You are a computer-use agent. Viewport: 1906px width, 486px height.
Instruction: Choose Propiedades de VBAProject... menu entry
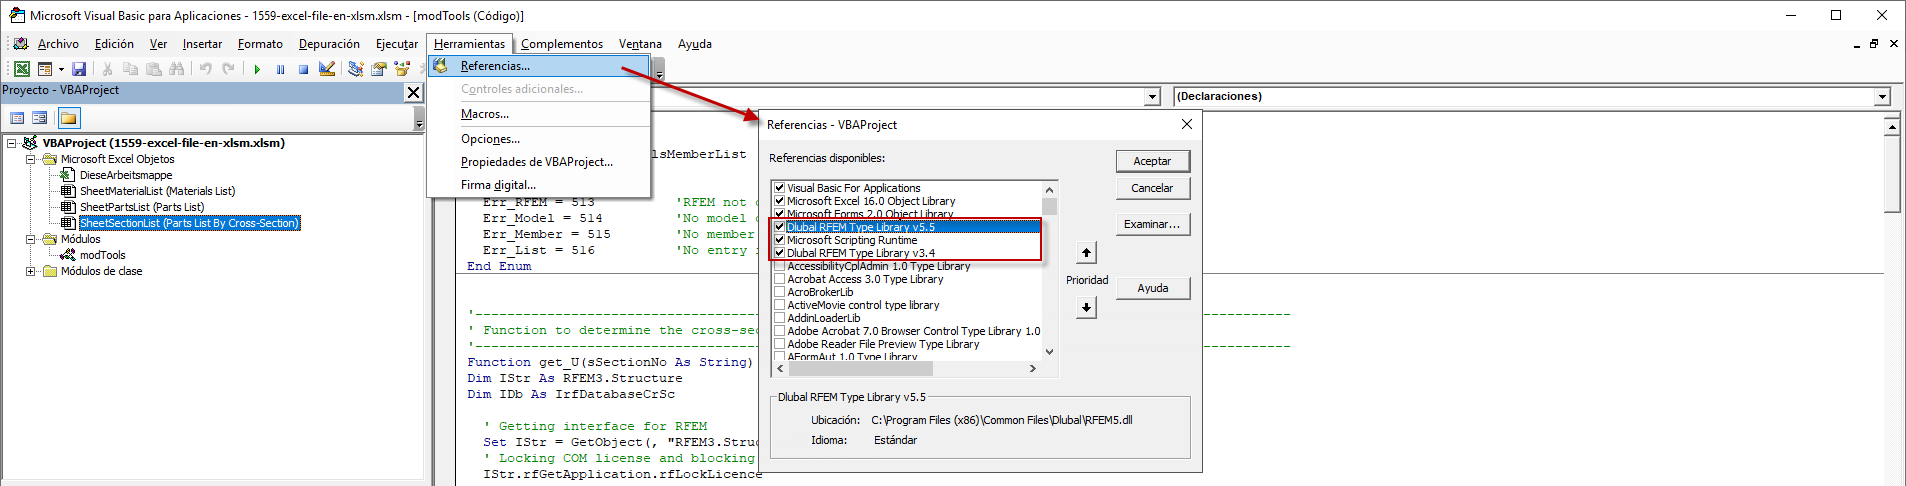(x=539, y=162)
